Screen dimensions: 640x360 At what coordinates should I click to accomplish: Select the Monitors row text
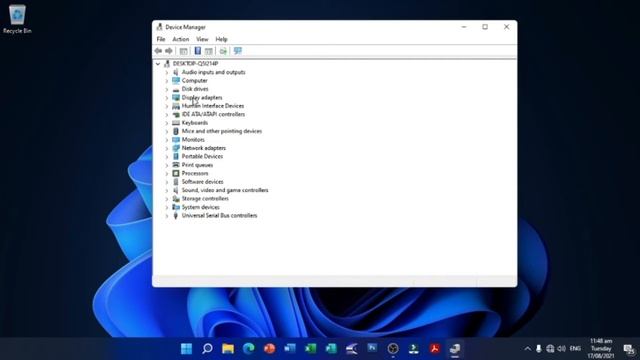[x=193, y=140]
